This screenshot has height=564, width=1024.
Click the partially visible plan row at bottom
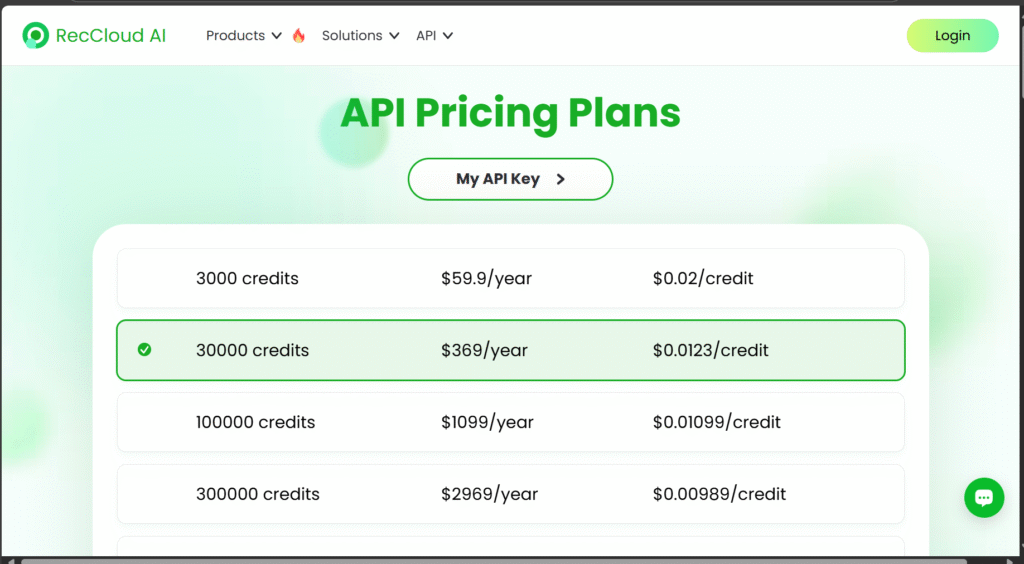510,546
